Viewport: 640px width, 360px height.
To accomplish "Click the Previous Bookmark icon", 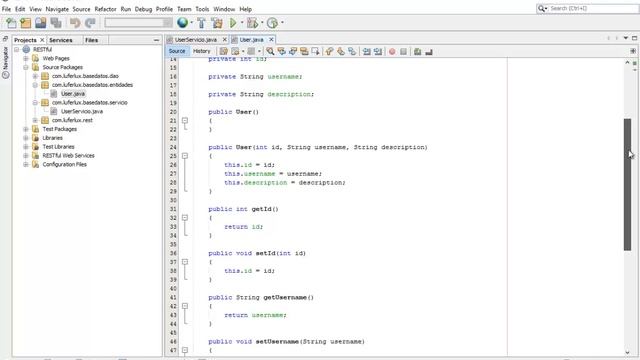I will click(329, 51).
